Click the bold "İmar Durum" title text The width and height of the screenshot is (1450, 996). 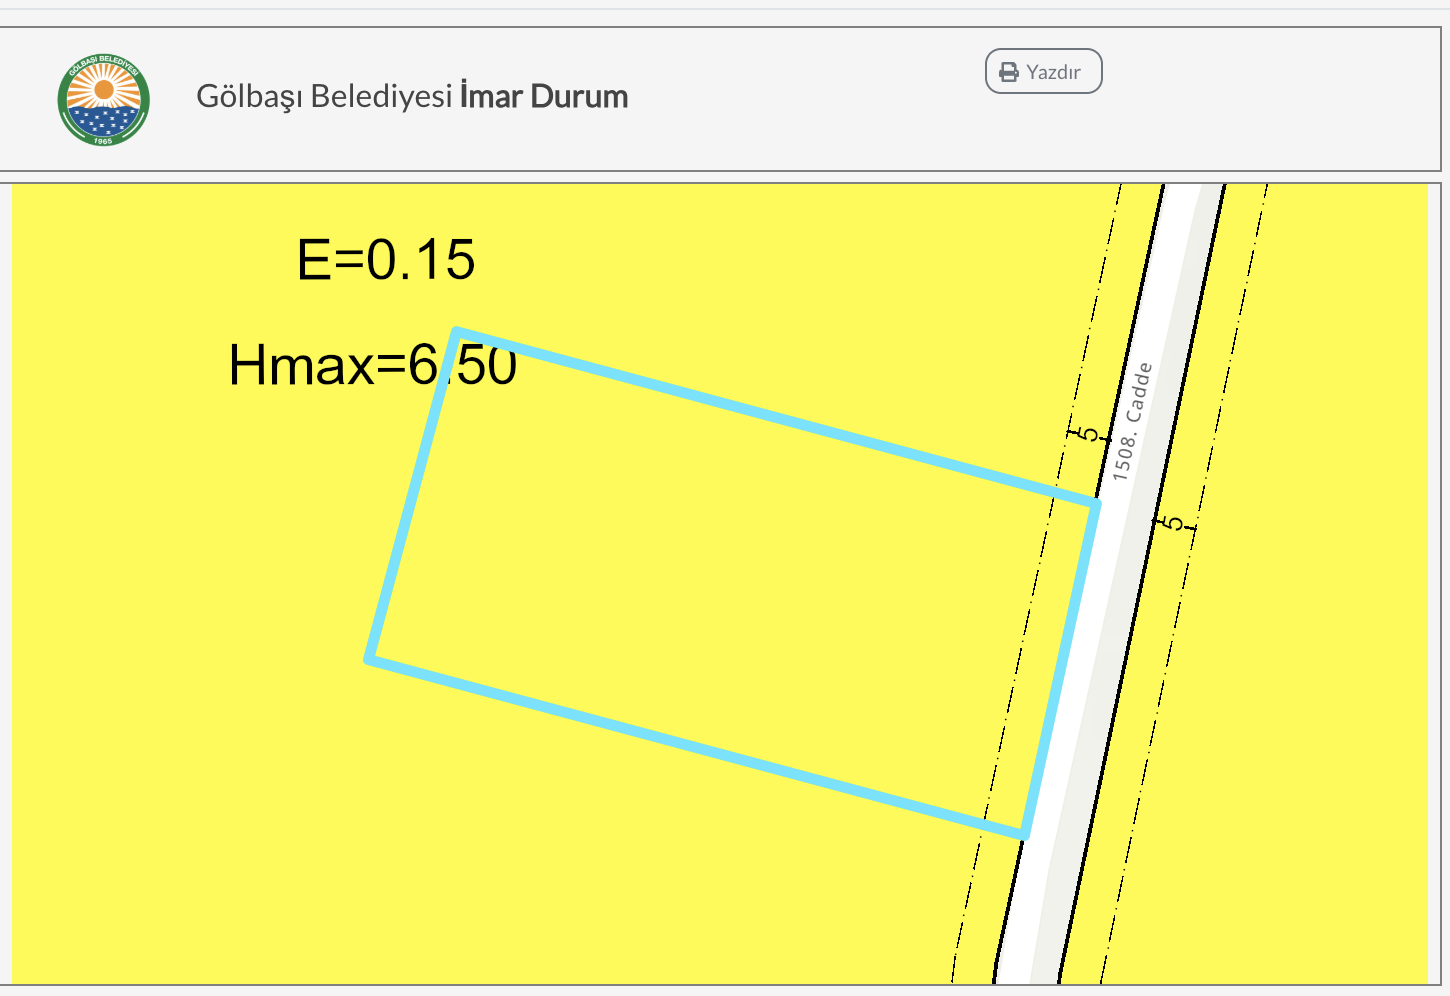pyautogui.click(x=543, y=96)
